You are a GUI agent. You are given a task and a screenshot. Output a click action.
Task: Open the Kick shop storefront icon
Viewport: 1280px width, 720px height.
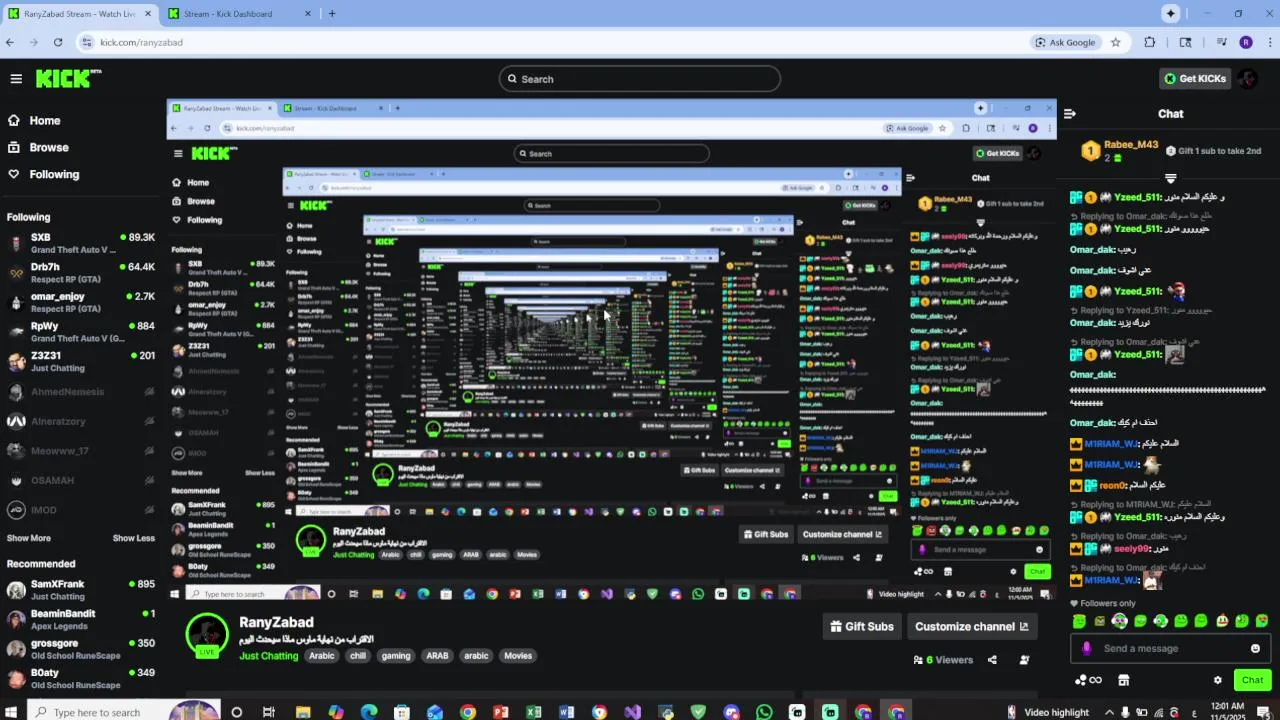[1123, 680]
